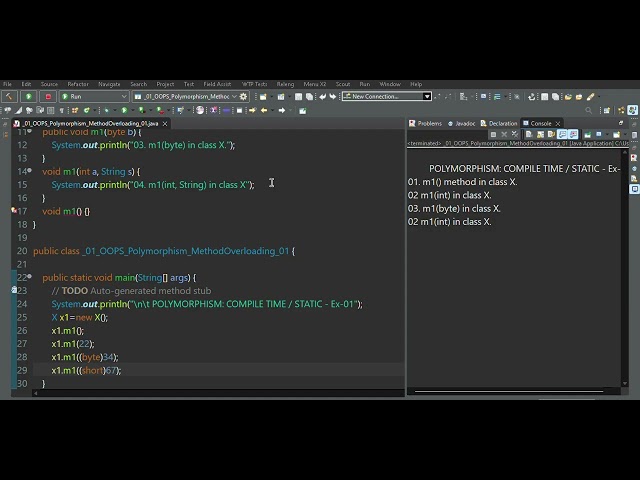Image resolution: width=640 pixels, height=480 pixels.
Task: Collapse the fold marker at line 14
Action: tap(29, 170)
